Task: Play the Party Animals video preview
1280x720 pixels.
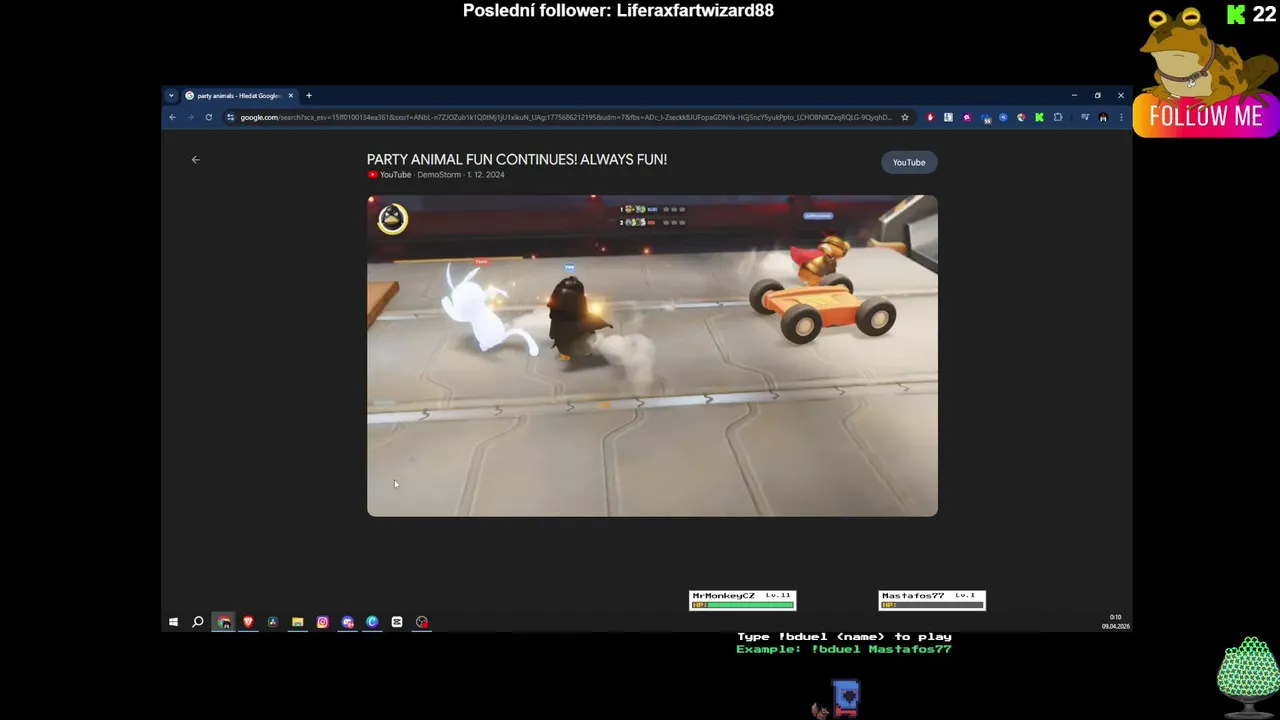Action: coord(652,356)
